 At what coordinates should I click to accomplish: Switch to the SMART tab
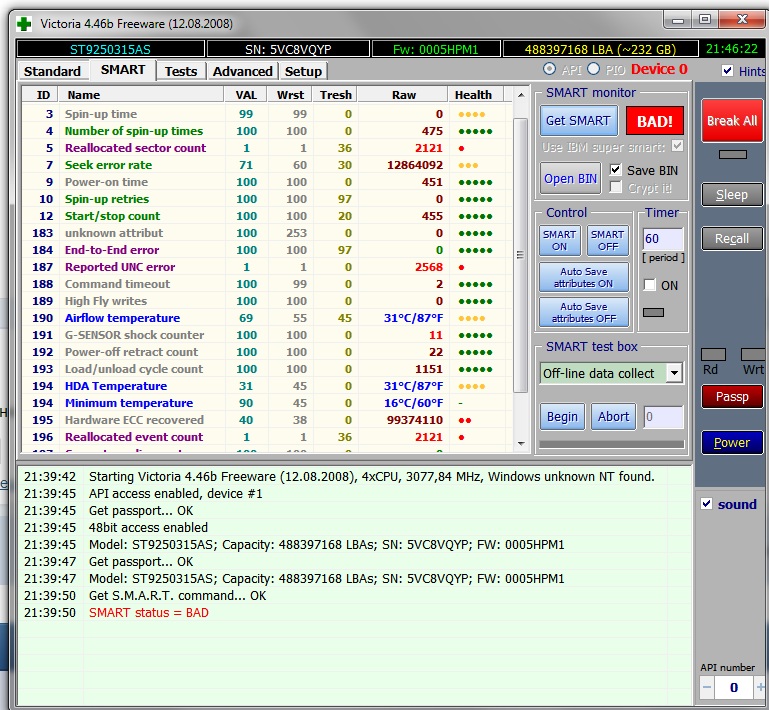point(123,70)
